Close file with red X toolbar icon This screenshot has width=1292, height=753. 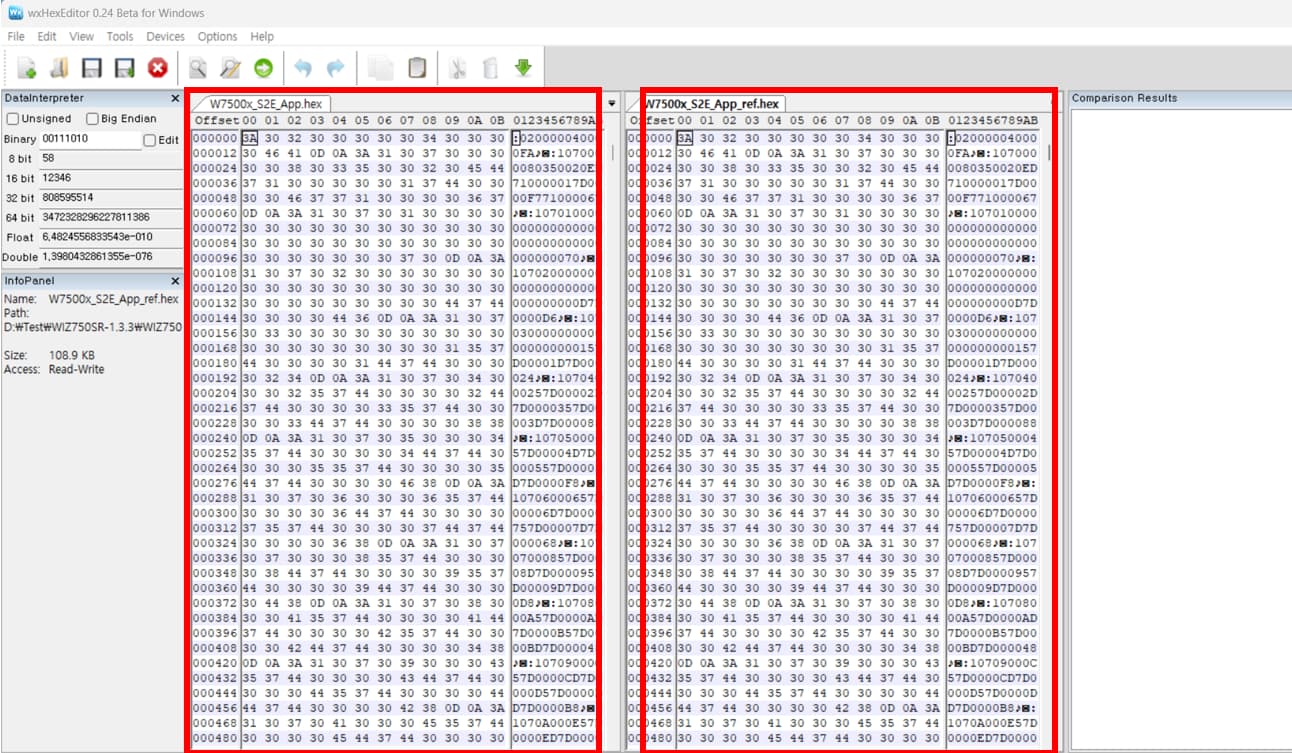(x=157, y=68)
